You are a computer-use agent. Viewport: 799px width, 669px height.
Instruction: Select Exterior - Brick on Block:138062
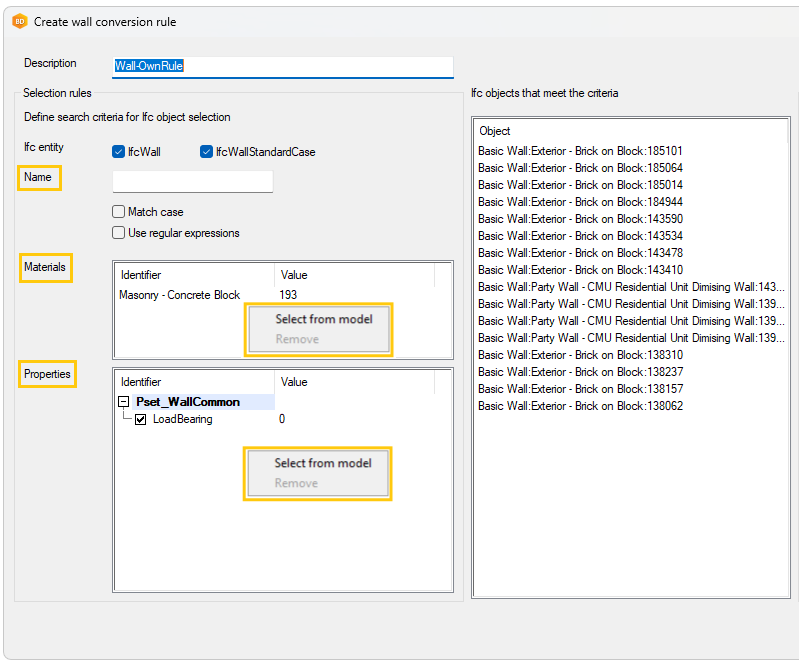(580, 406)
